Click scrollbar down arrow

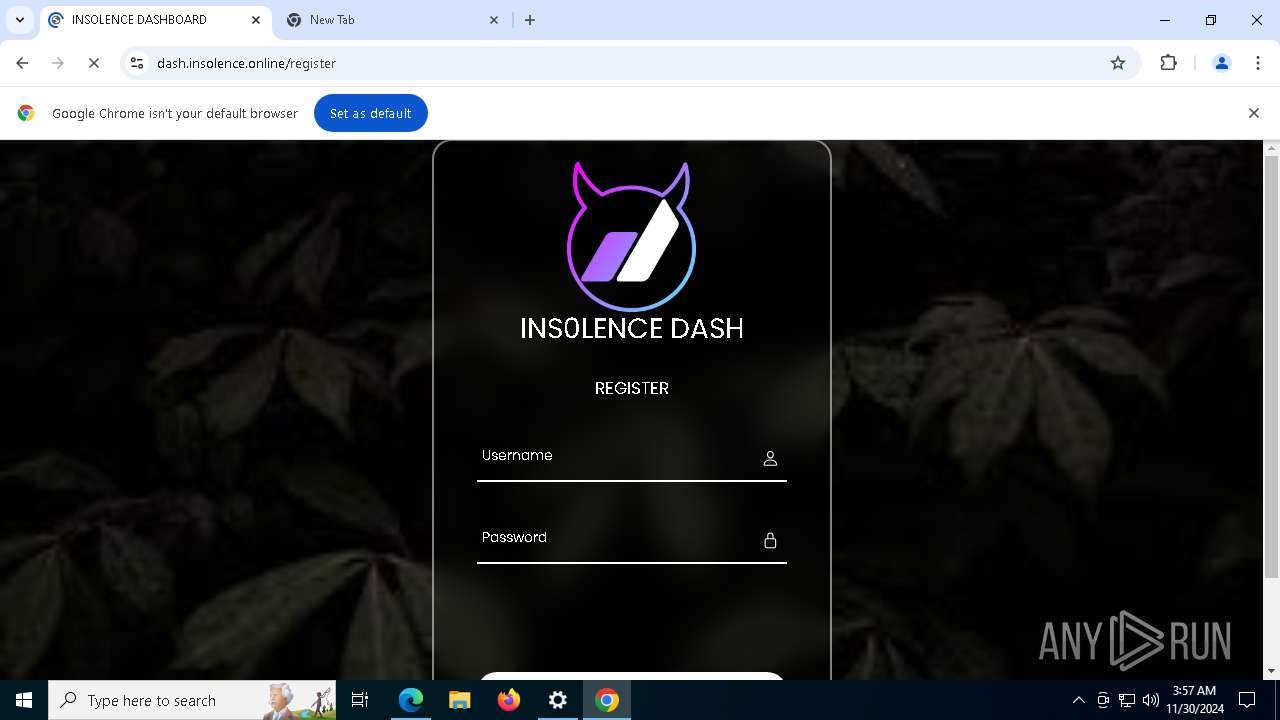coord(1271,671)
